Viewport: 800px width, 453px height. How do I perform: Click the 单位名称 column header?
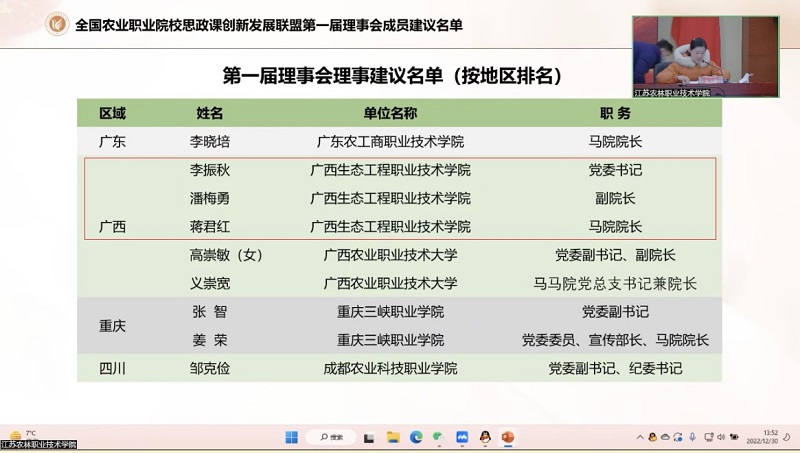click(390, 113)
